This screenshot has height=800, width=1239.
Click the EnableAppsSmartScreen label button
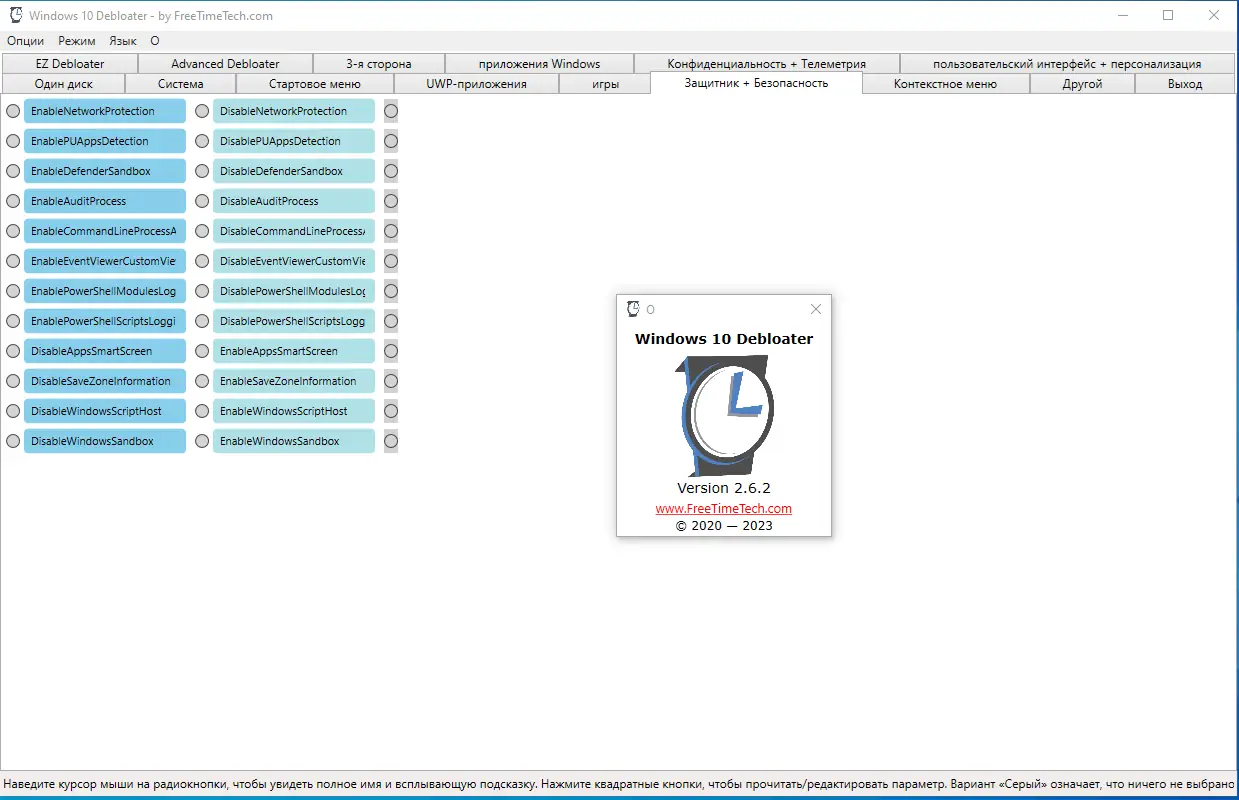point(294,351)
